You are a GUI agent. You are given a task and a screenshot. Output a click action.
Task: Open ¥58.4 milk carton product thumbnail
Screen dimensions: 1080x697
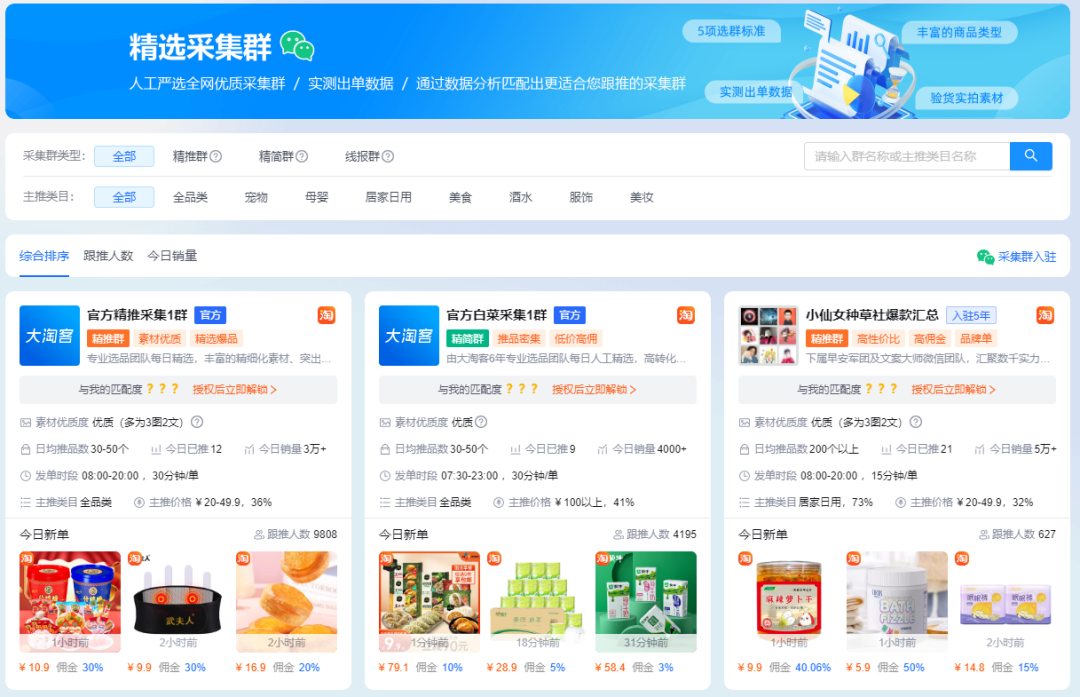646,601
